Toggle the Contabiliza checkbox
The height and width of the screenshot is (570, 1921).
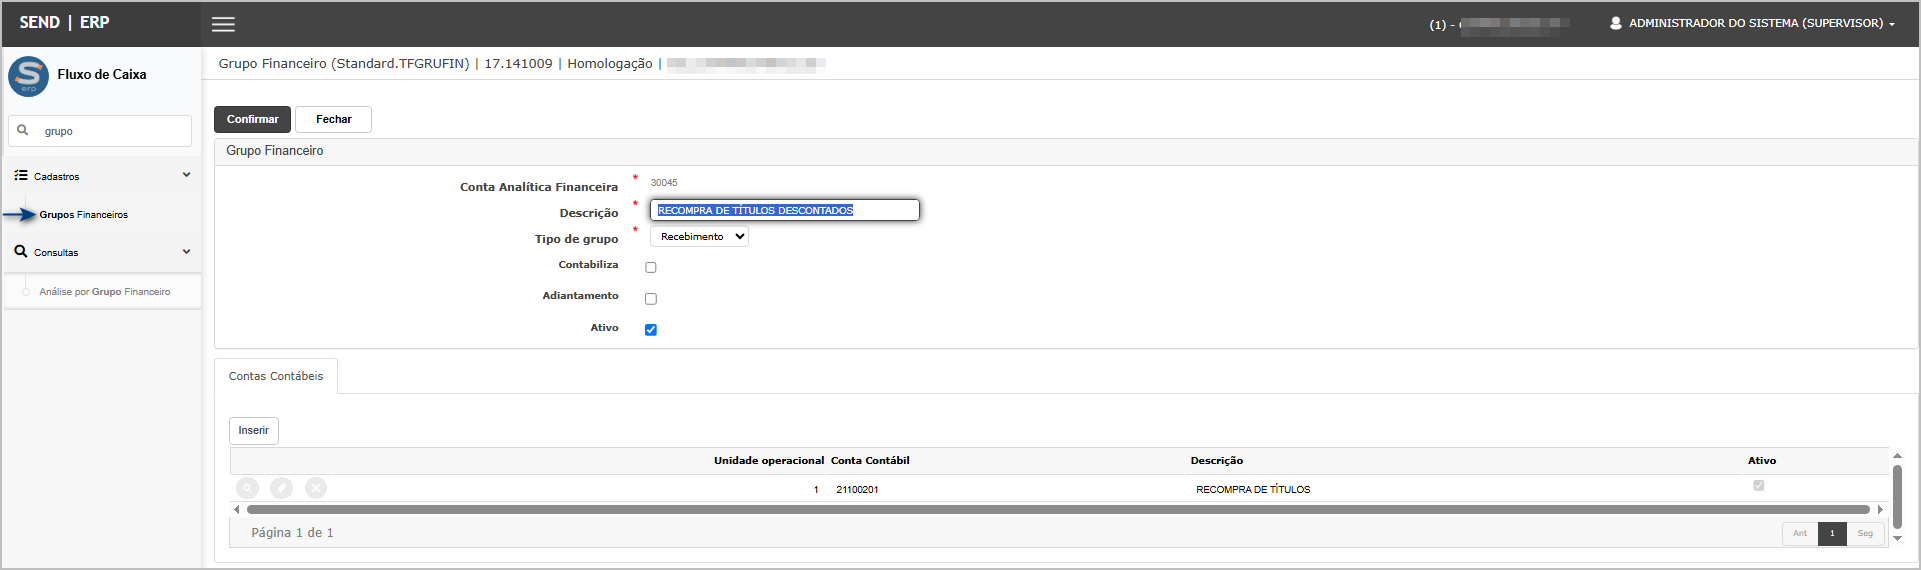651,267
